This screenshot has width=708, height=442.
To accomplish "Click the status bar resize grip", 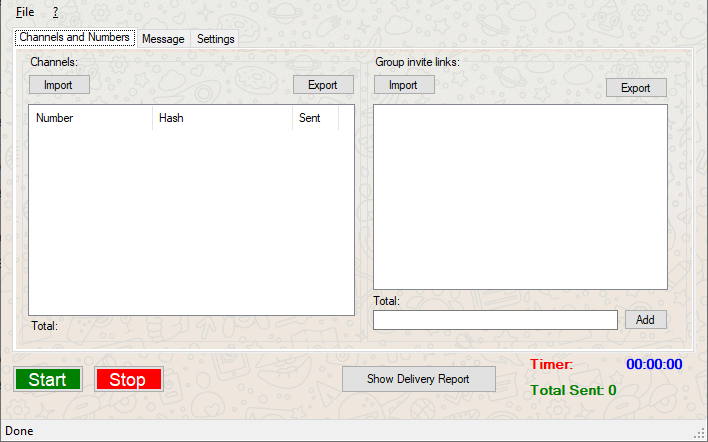I will pos(699,432).
